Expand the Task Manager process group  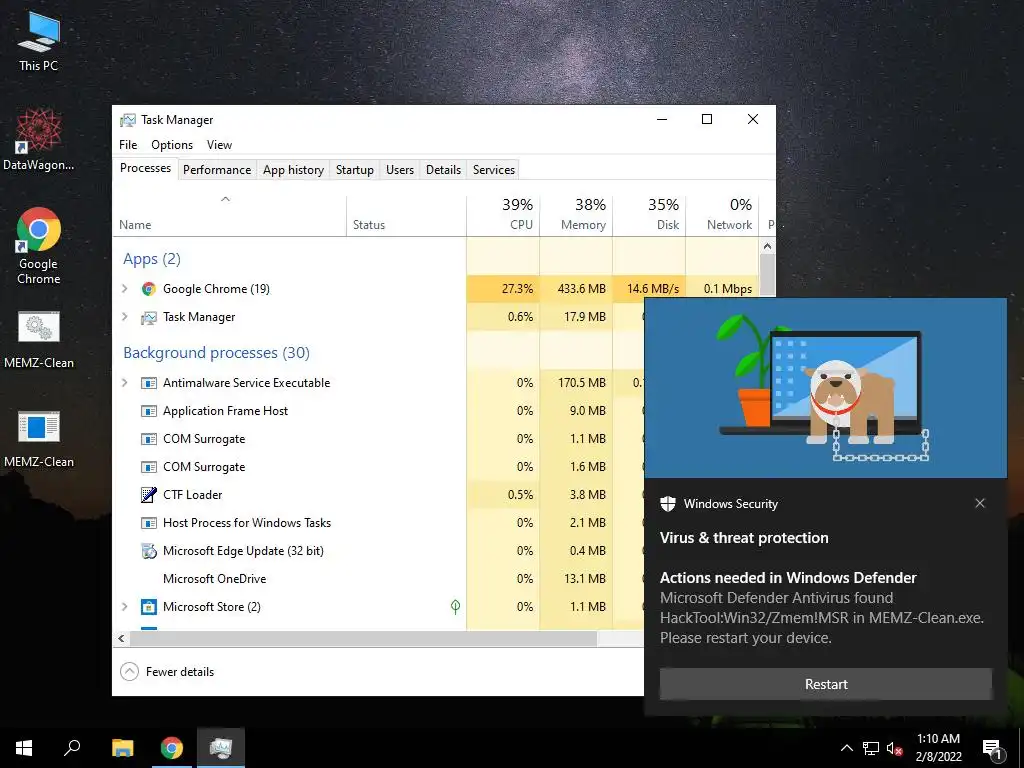(x=125, y=317)
